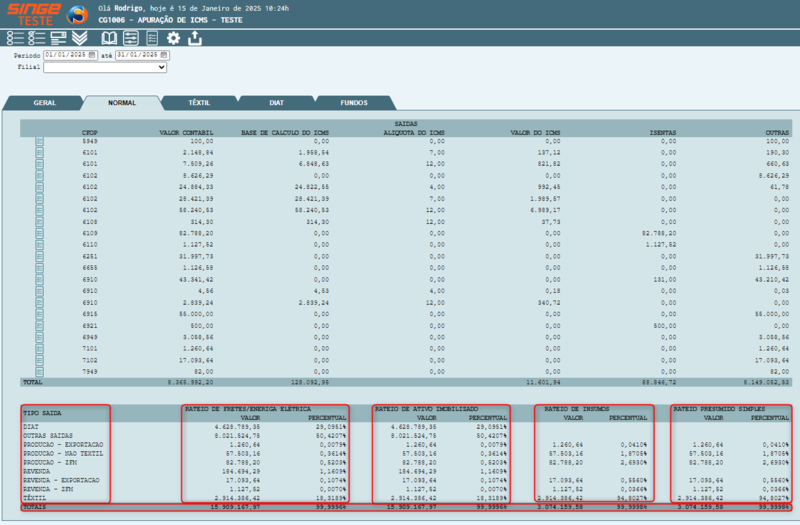Click the period start date field
This screenshot has height=525, width=800.
pos(66,55)
